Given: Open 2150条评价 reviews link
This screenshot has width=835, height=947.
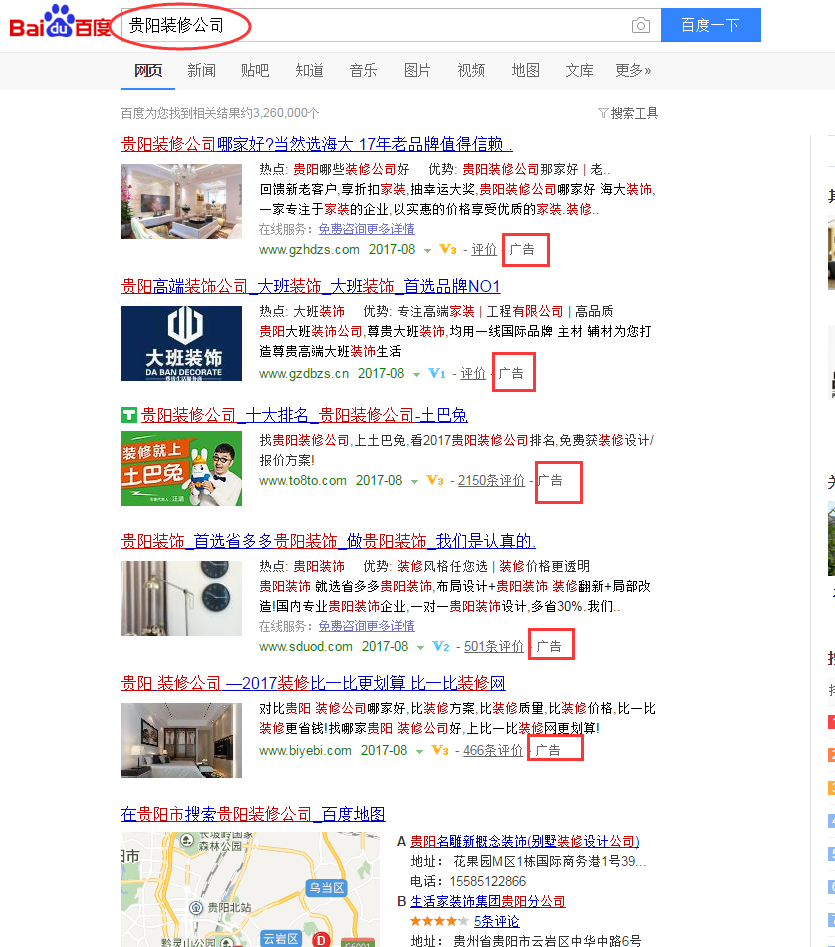Looking at the screenshot, I should click(x=491, y=481).
